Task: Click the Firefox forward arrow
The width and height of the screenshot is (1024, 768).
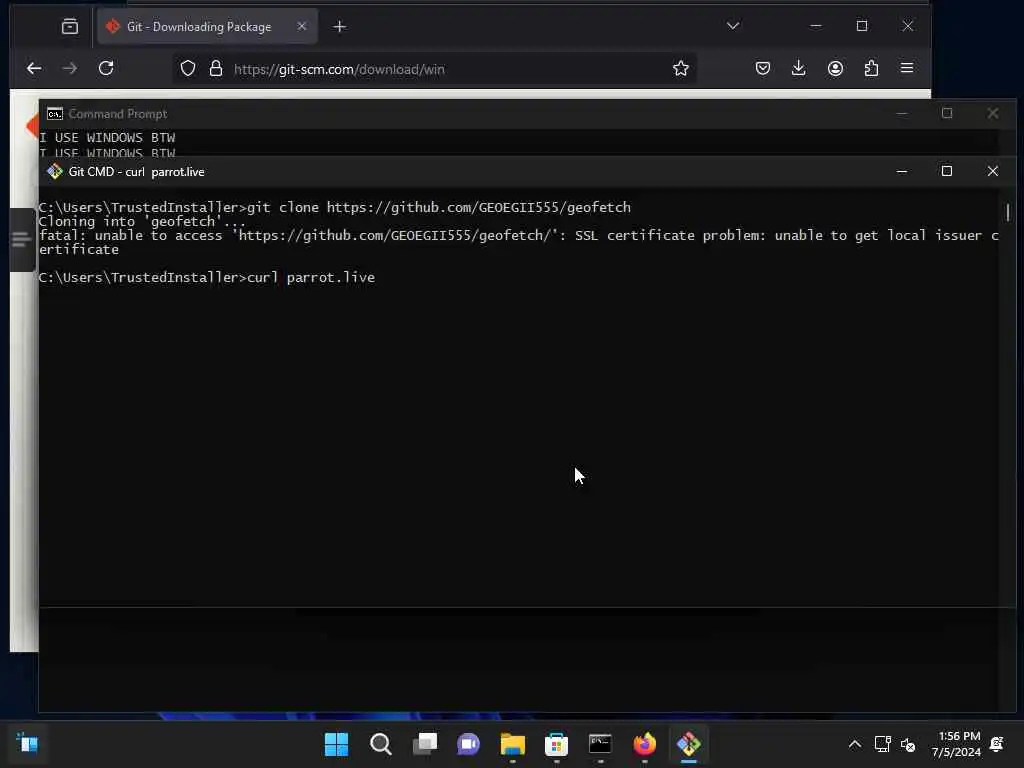Action: 69,68
